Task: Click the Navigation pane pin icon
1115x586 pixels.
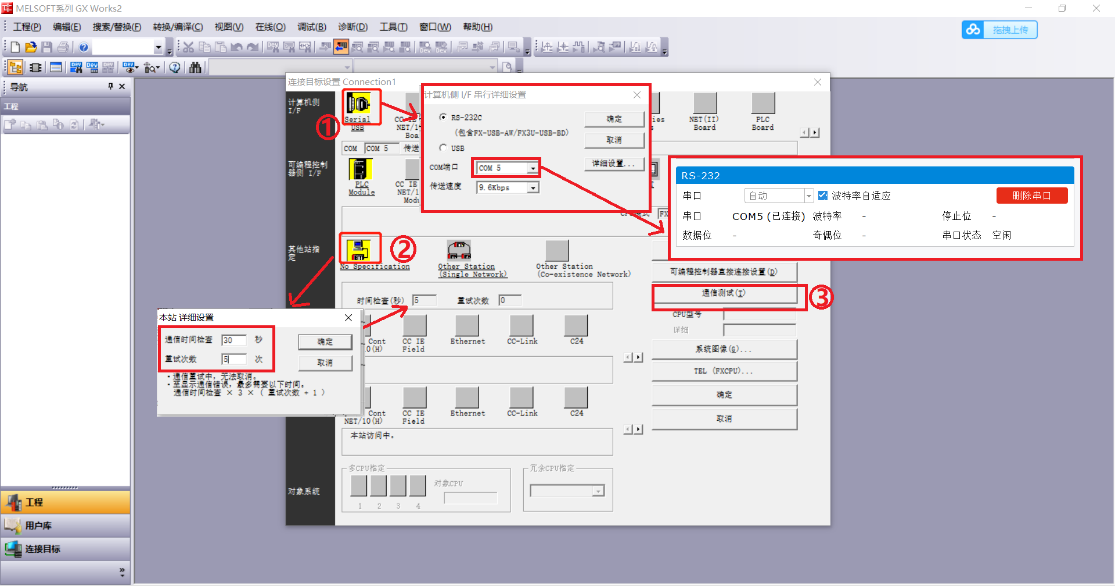Action: click(x=110, y=87)
